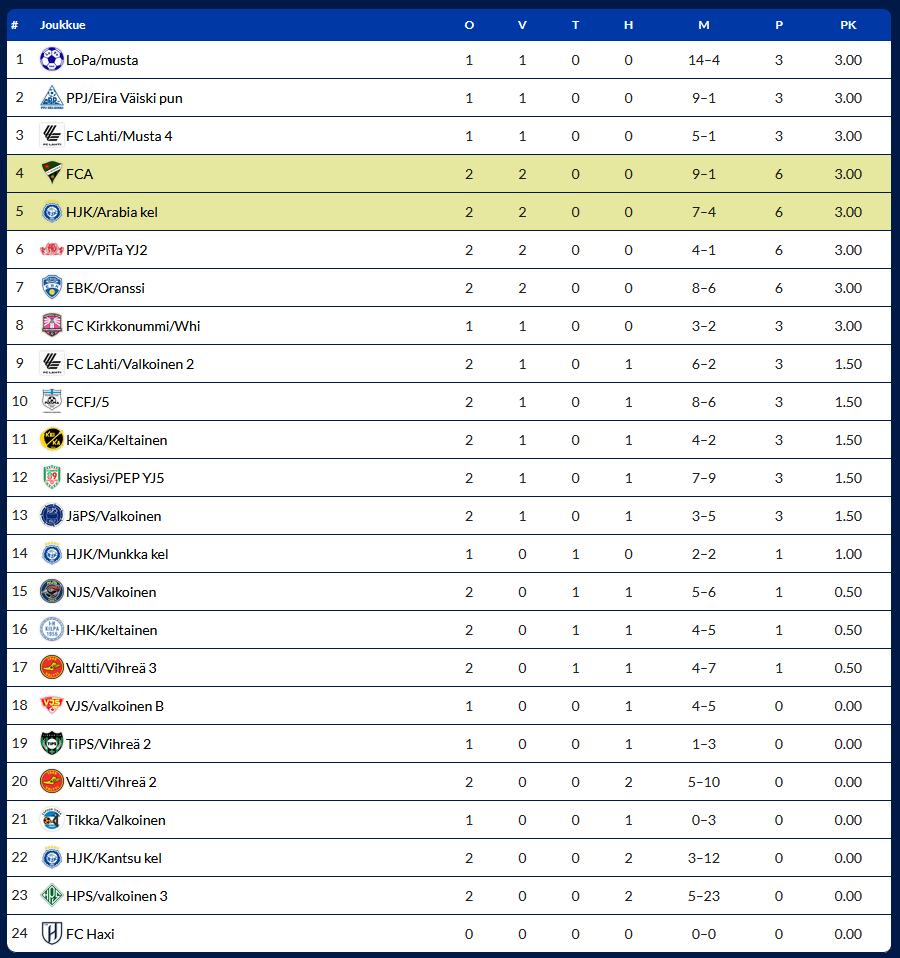Select the TiPS/Vihreä 2 club crest
This screenshot has height=958, width=900.
[51, 743]
